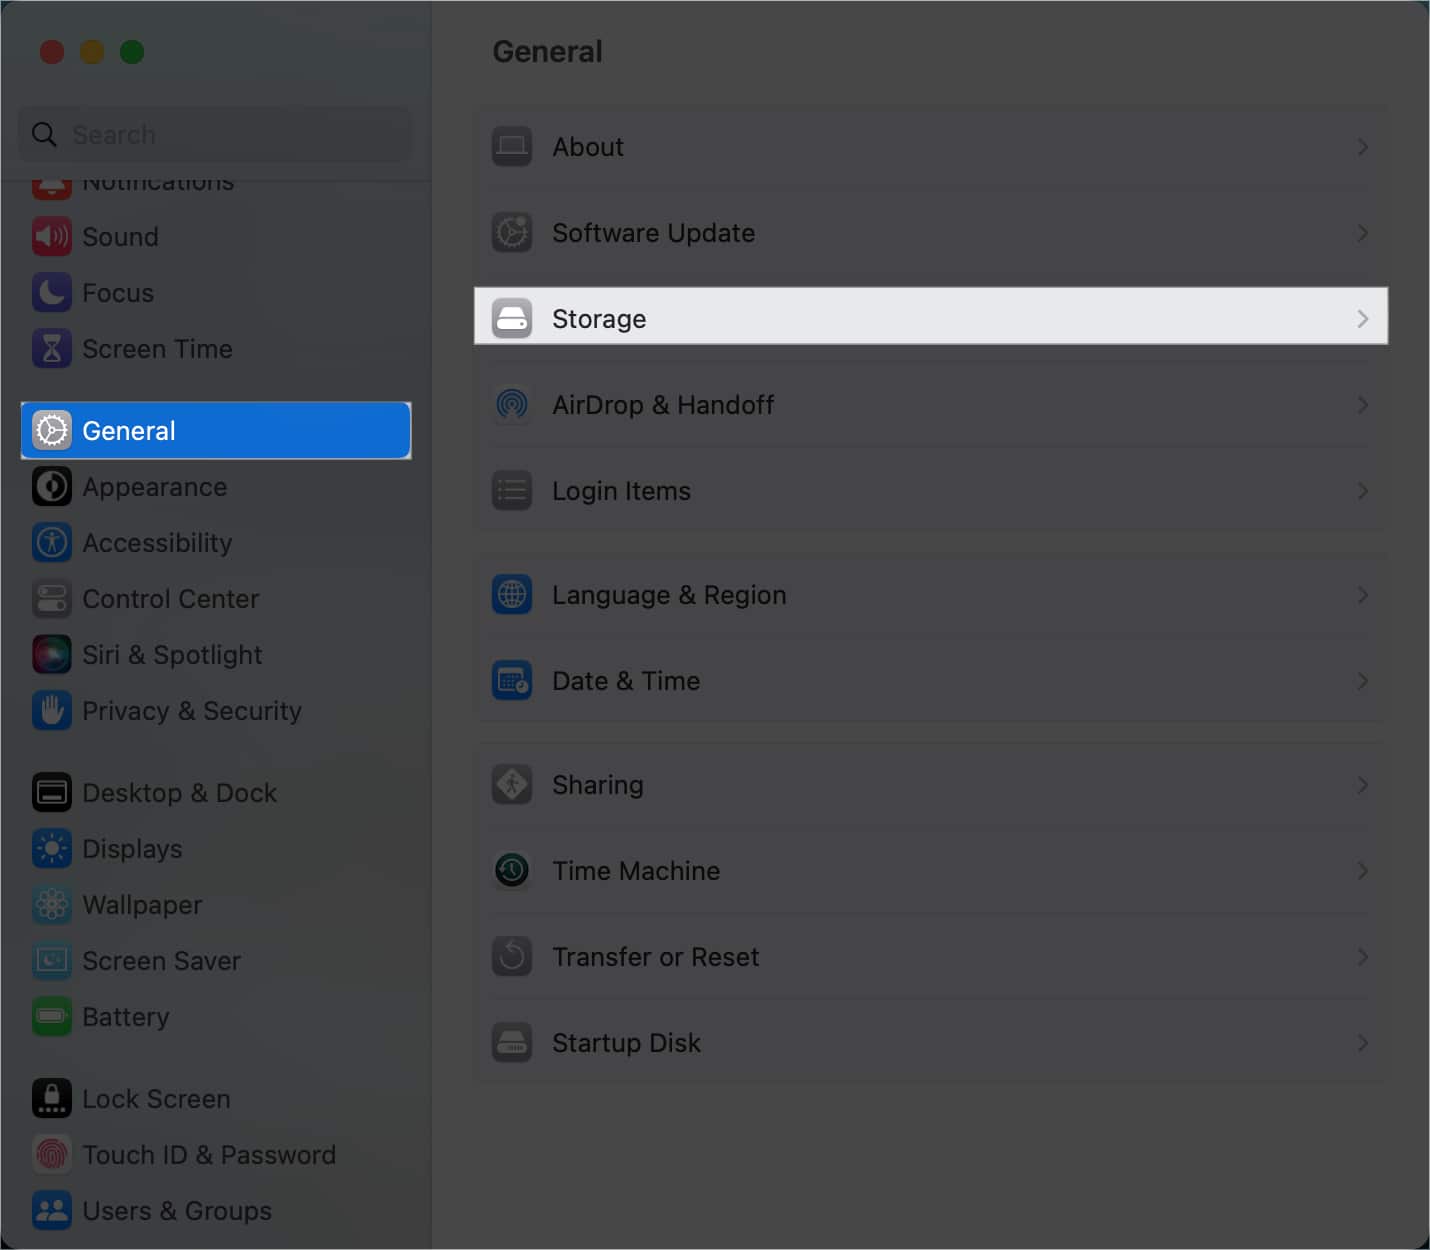Expand the Time Machine row chevron

coord(1362,871)
